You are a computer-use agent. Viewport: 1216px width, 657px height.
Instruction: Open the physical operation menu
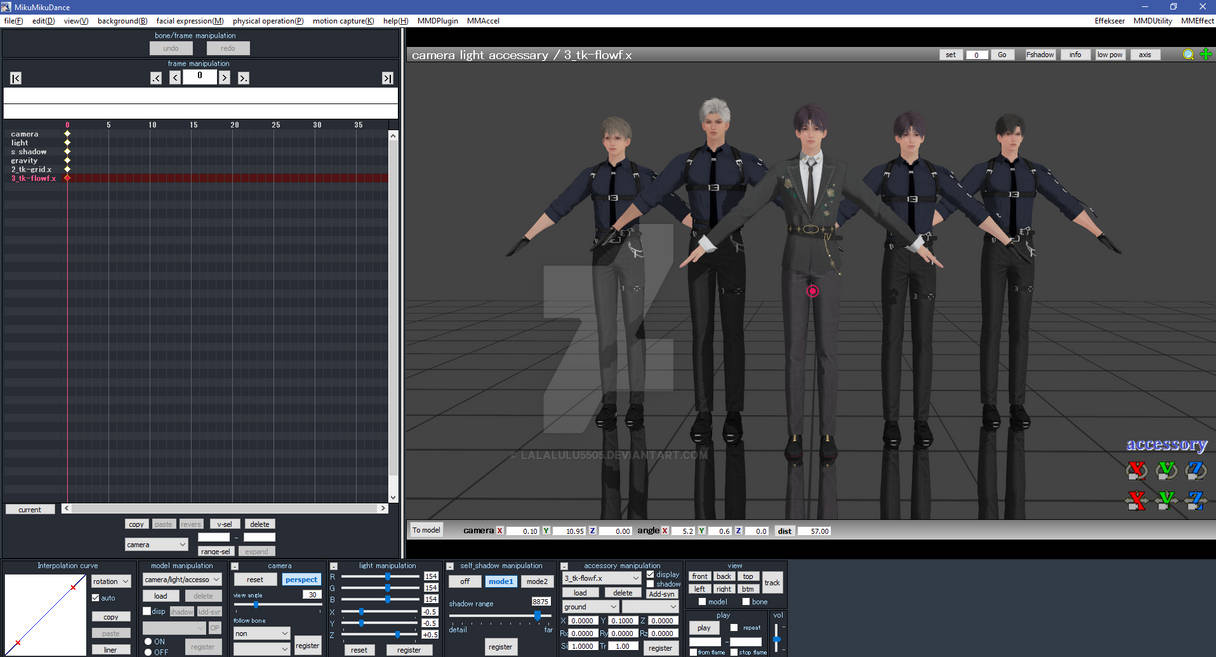point(268,21)
